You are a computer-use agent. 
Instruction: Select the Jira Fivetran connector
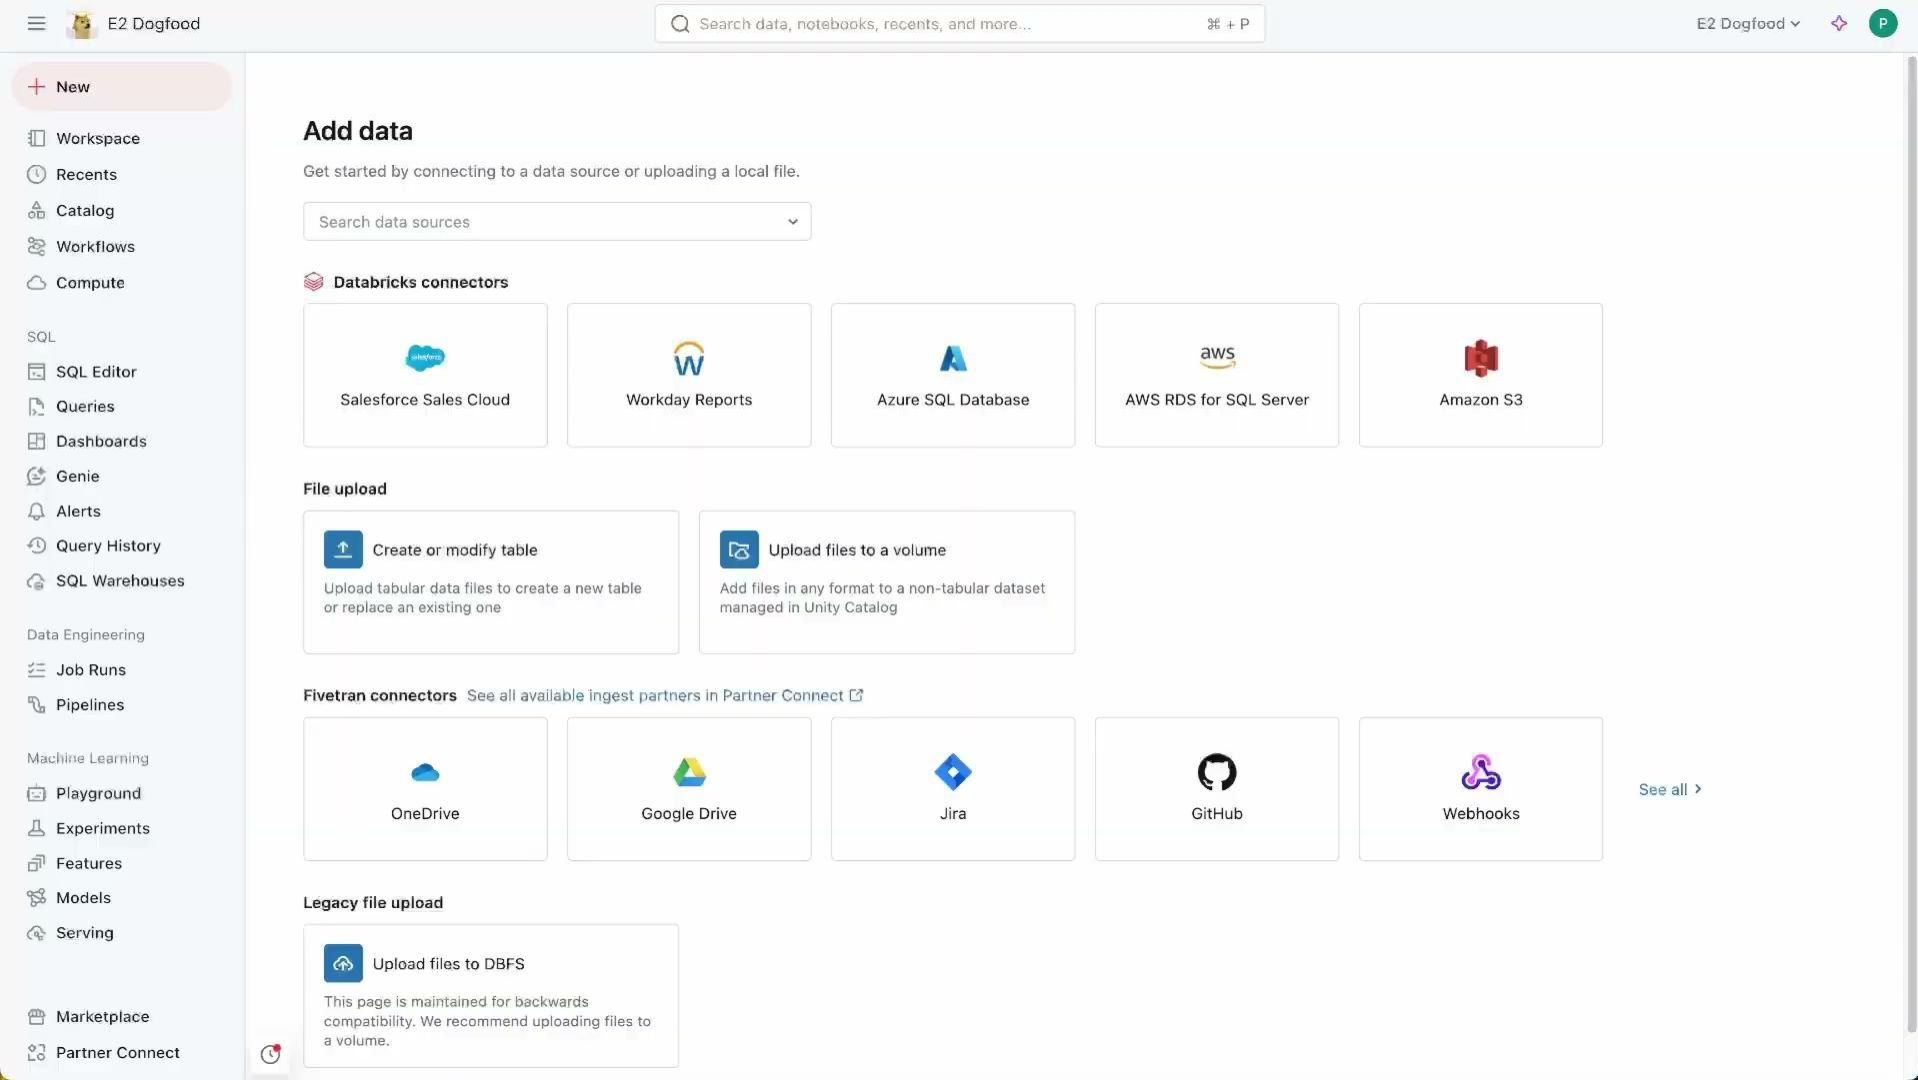click(953, 789)
